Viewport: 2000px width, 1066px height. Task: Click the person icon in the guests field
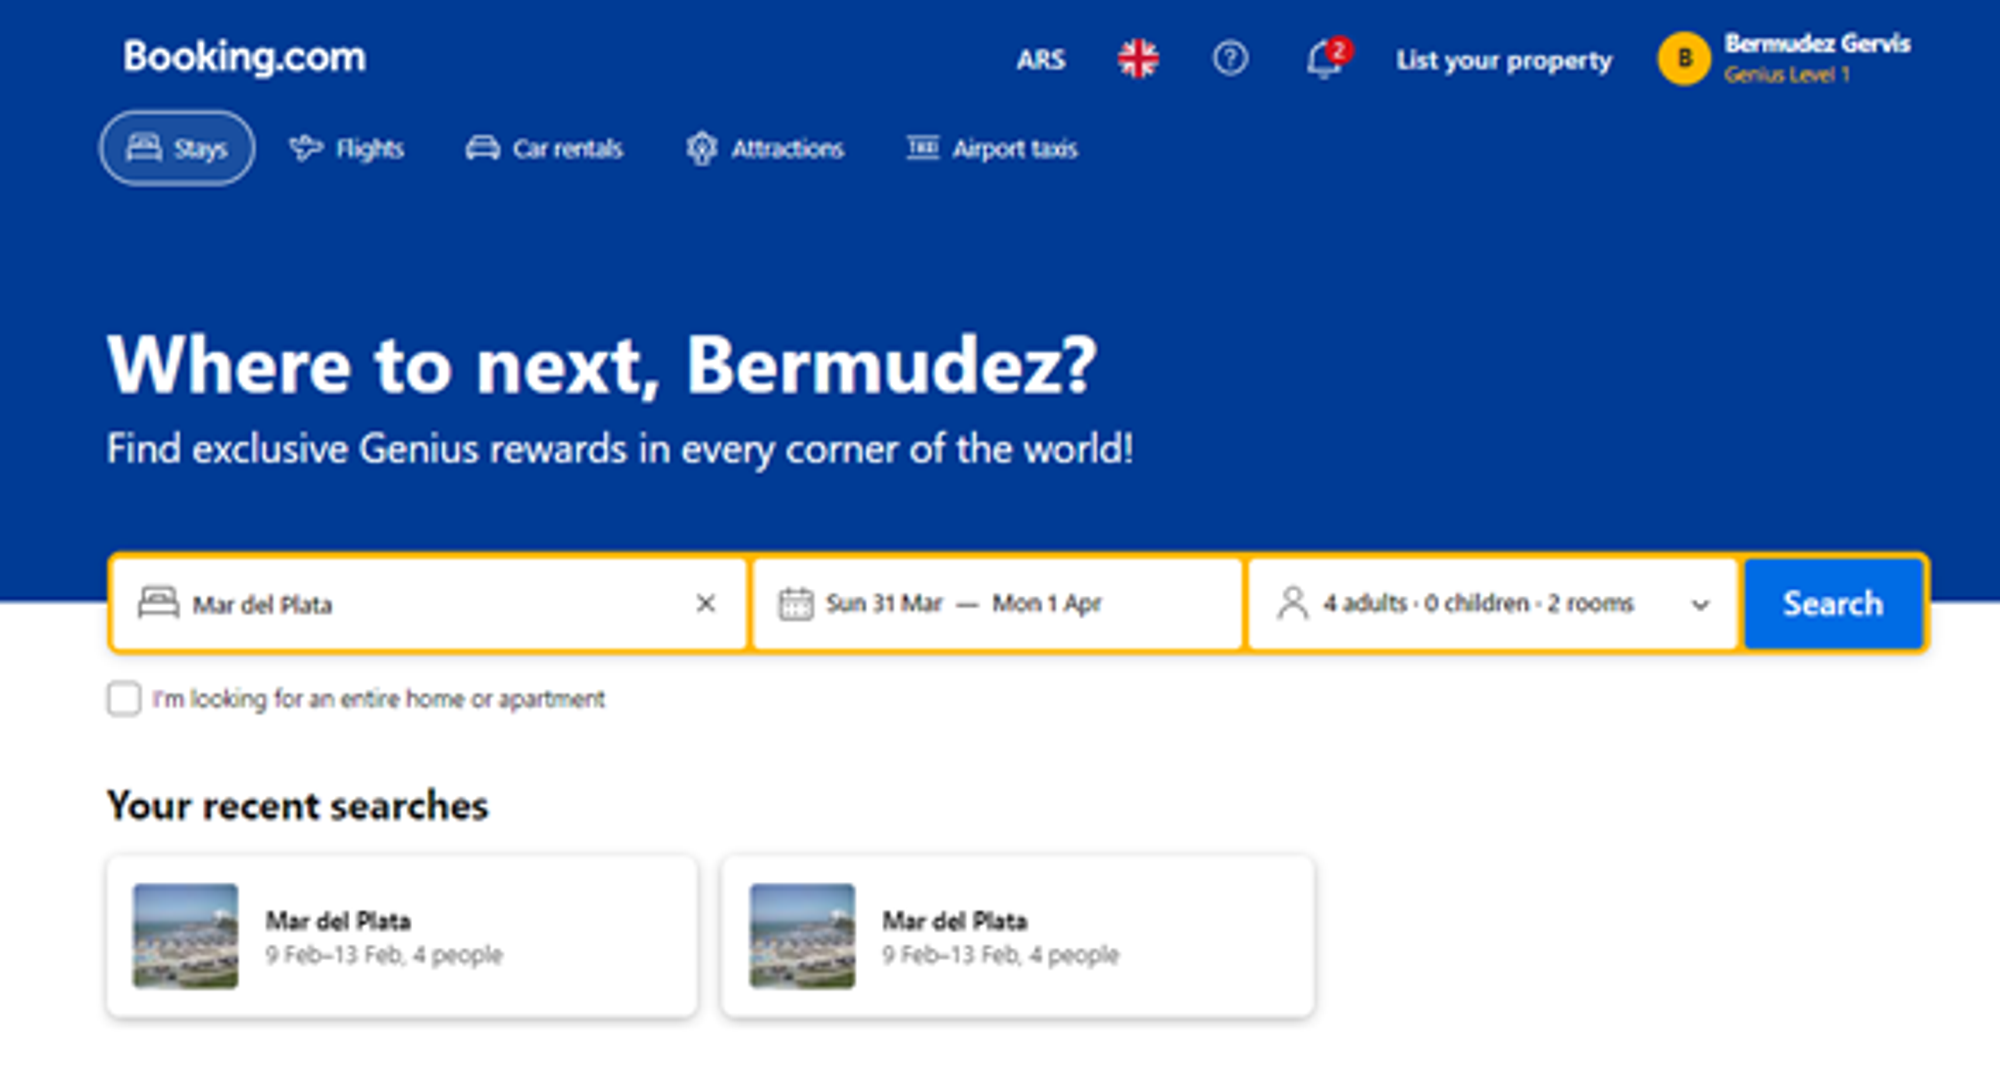[1292, 603]
